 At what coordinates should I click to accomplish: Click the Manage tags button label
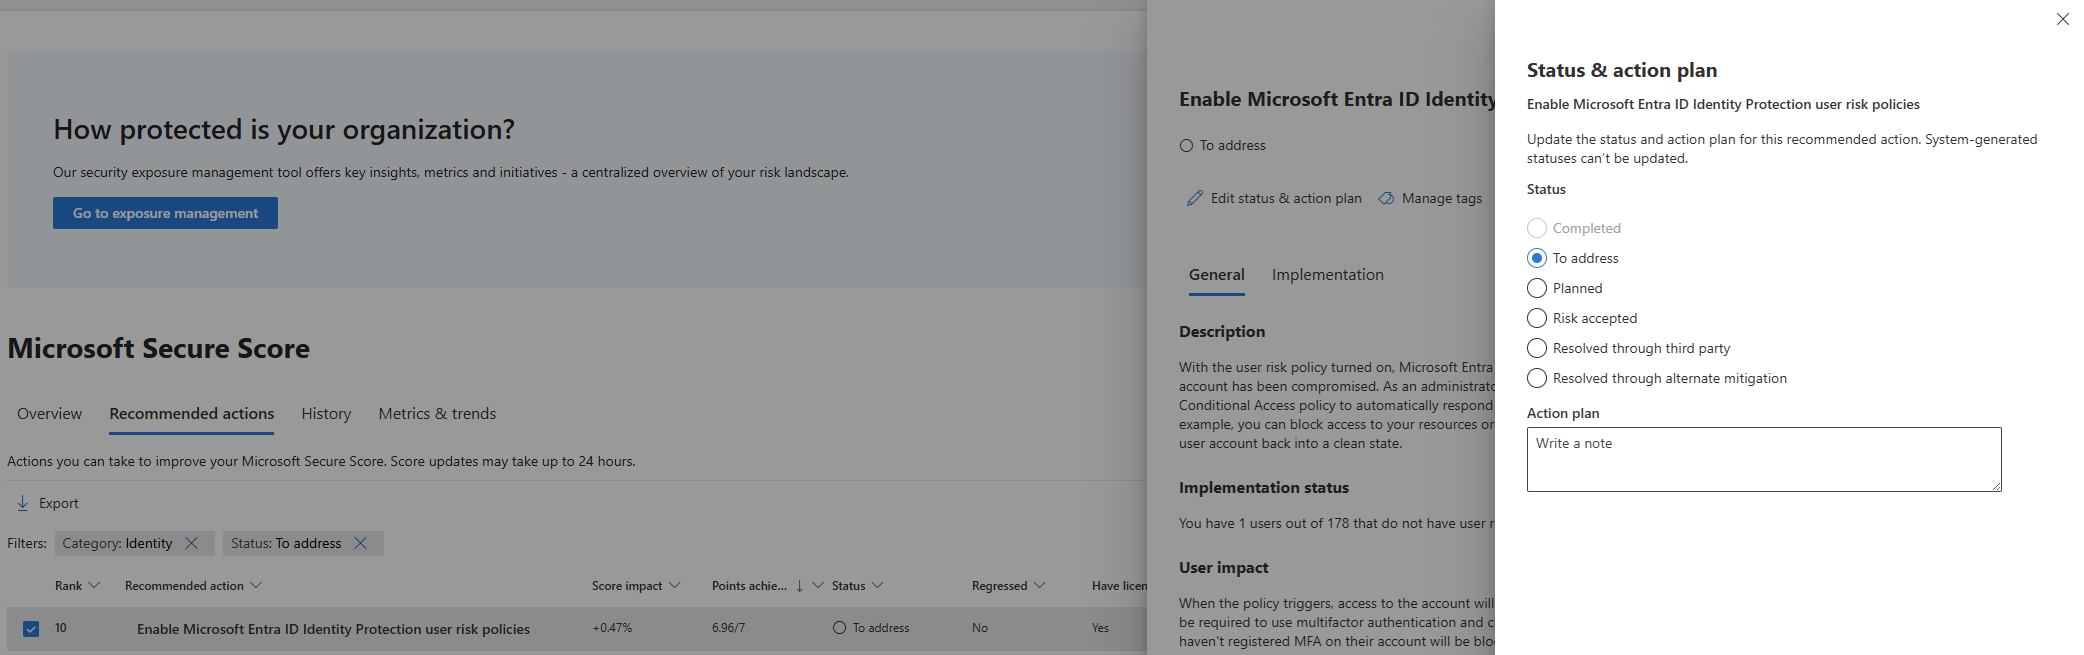click(1442, 199)
